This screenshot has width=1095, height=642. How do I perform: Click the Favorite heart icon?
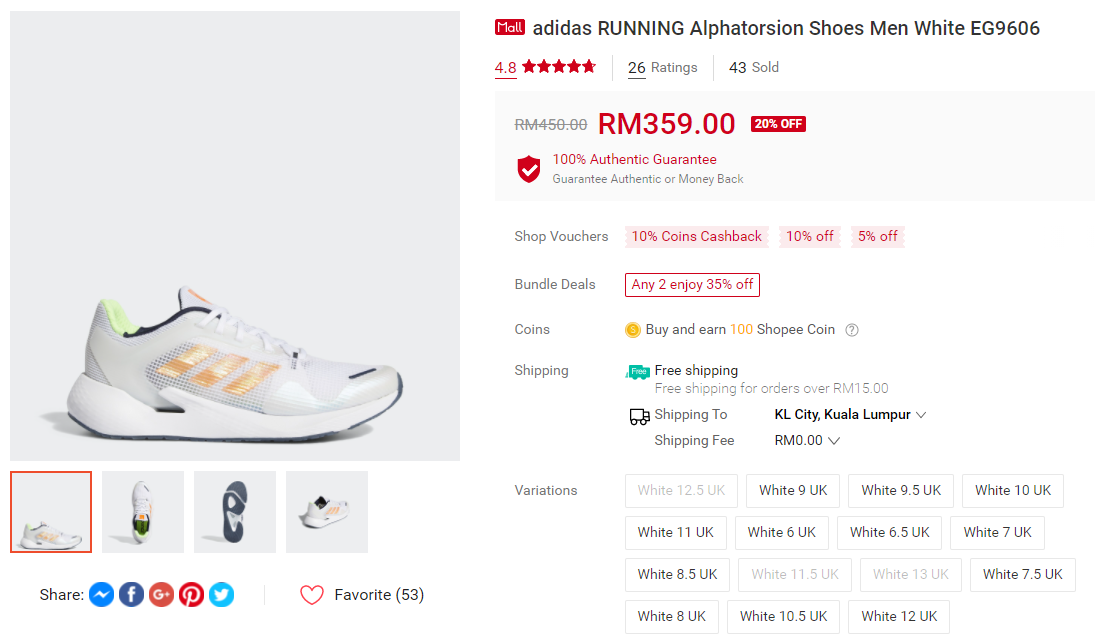[312, 595]
